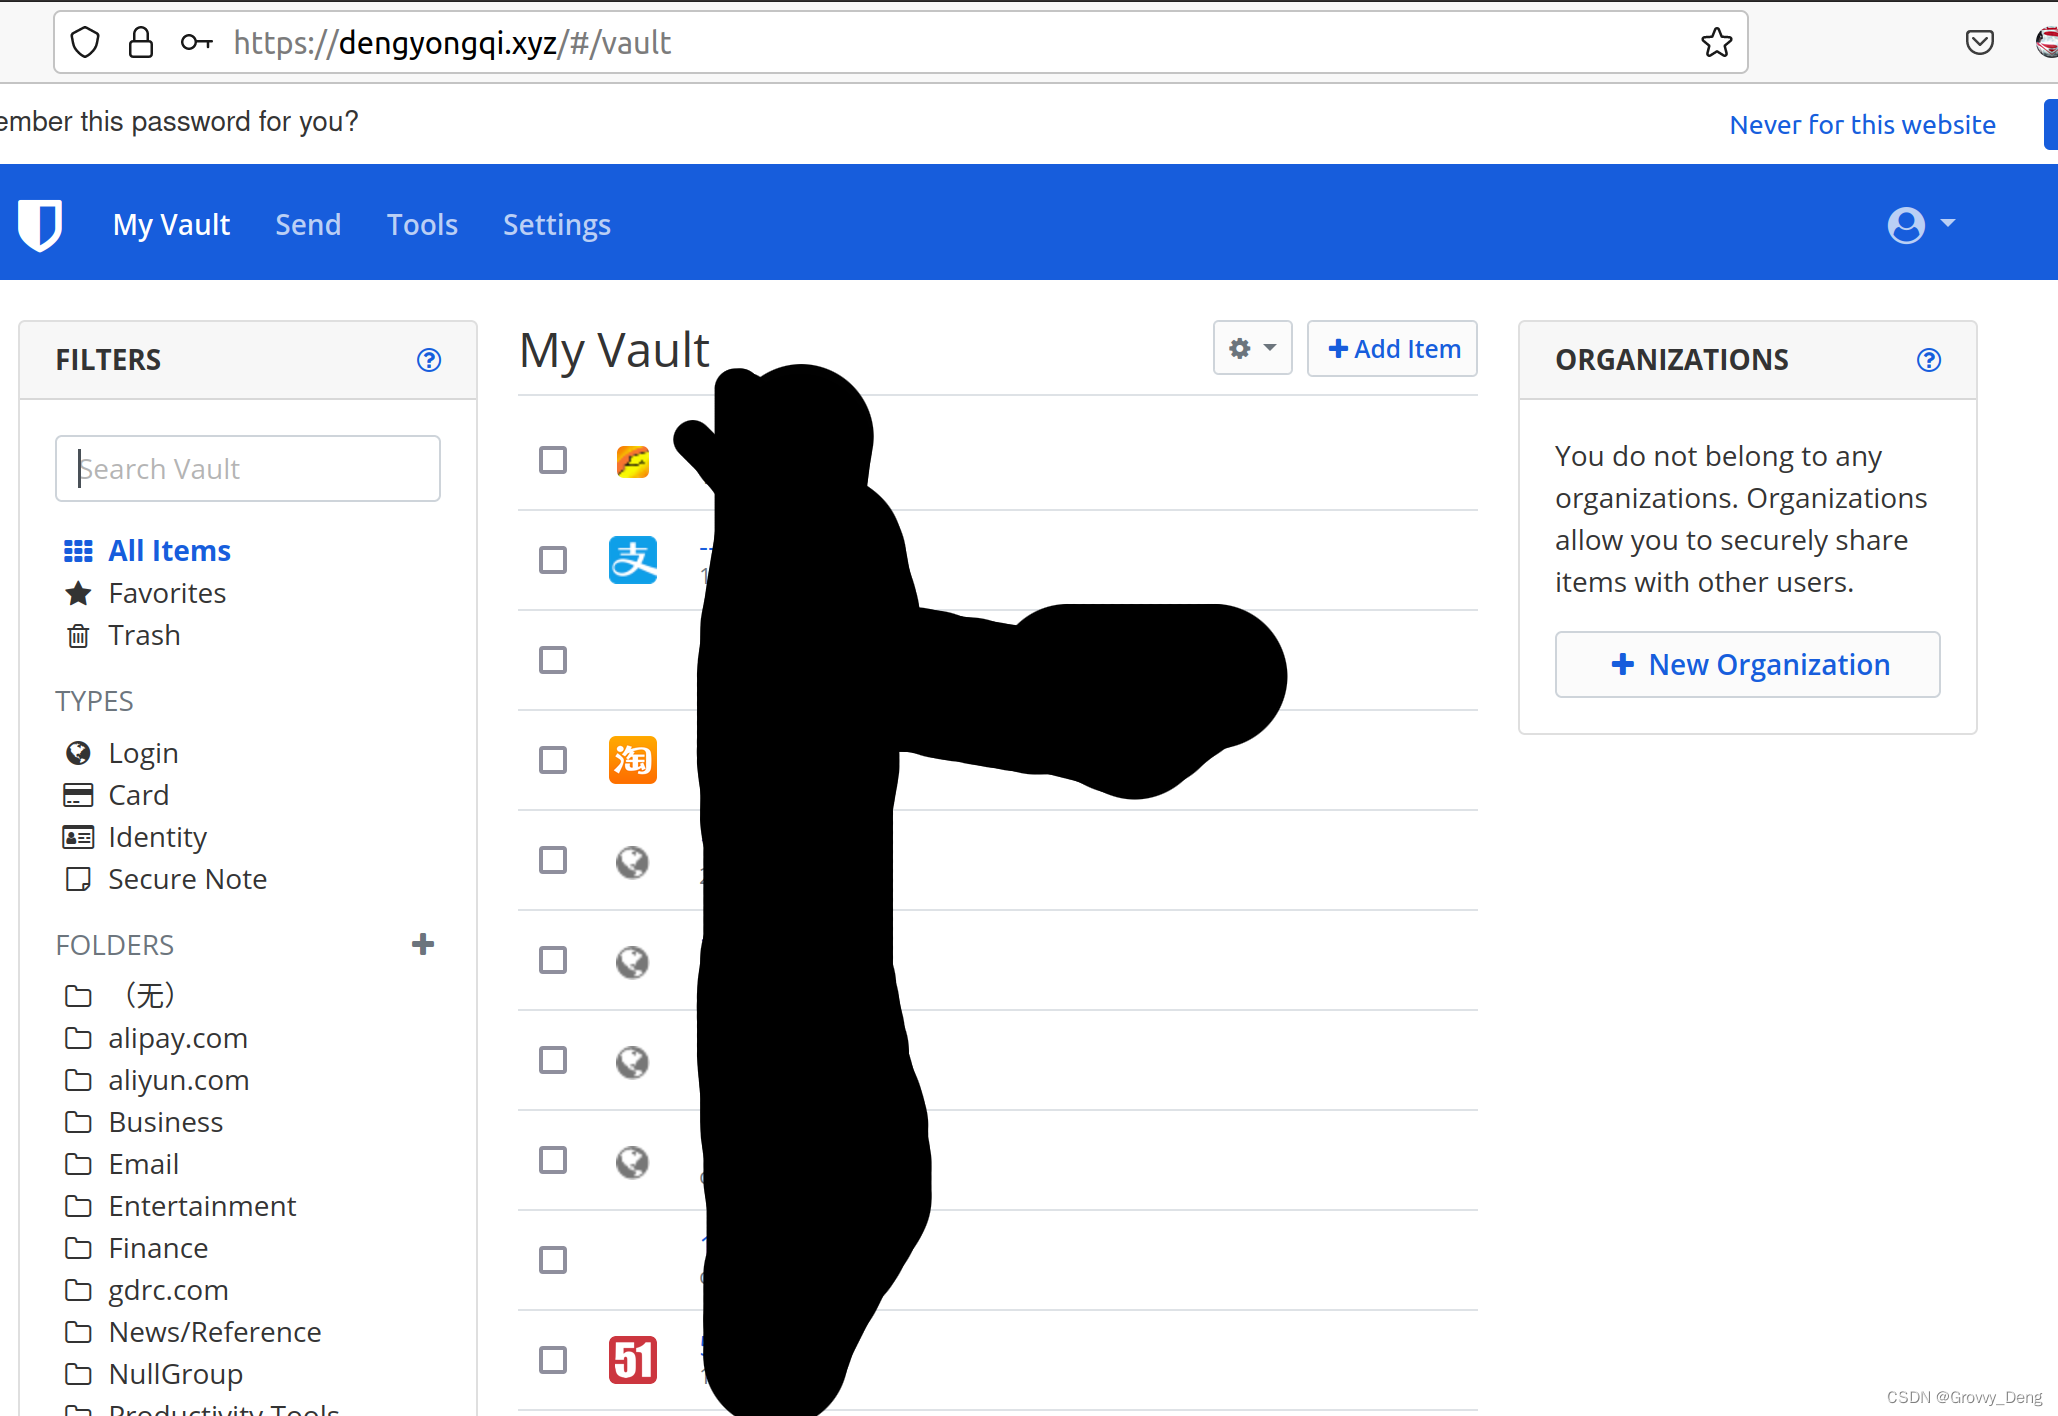2058x1416 pixels.
Task: Open the Alipay vault item icon
Action: (x=632, y=560)
